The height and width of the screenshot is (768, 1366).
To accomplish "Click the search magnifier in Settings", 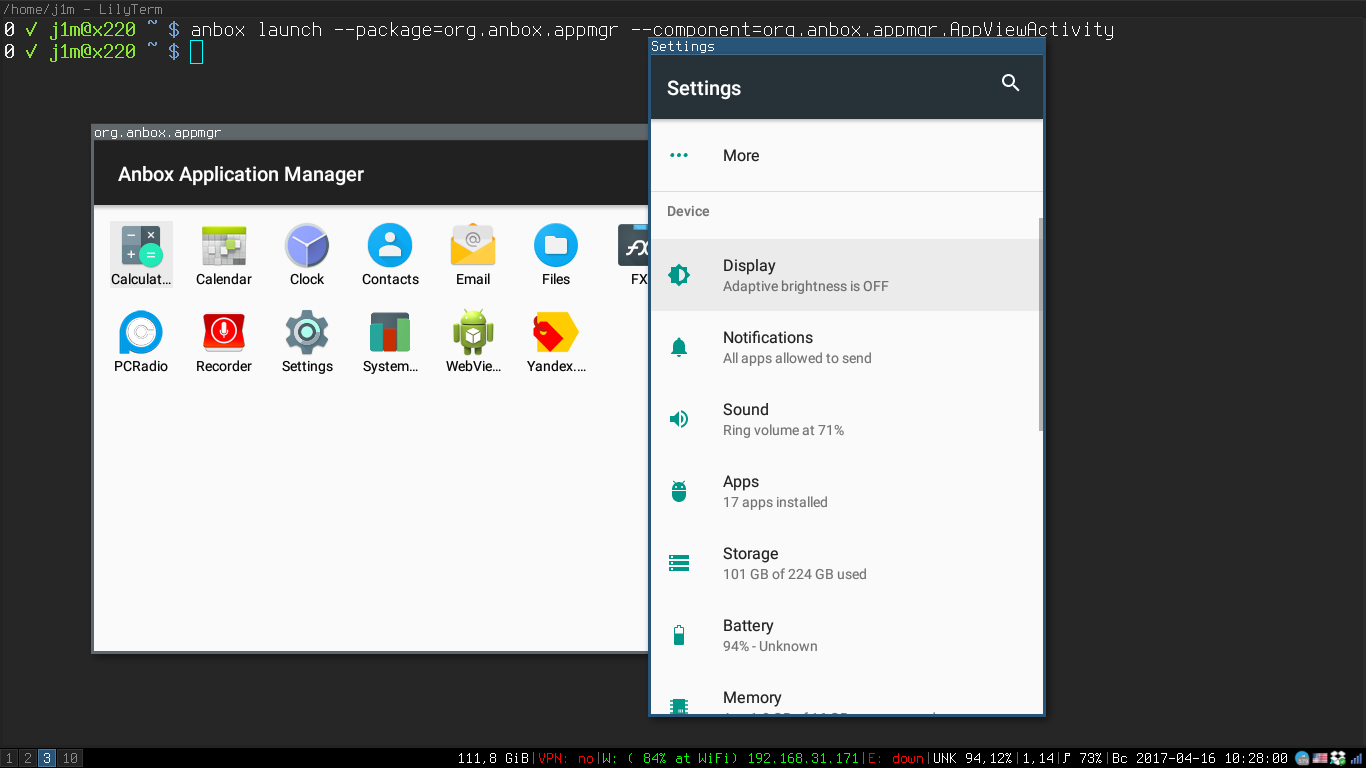I will pyautogui.click(x=1011, y=84).
